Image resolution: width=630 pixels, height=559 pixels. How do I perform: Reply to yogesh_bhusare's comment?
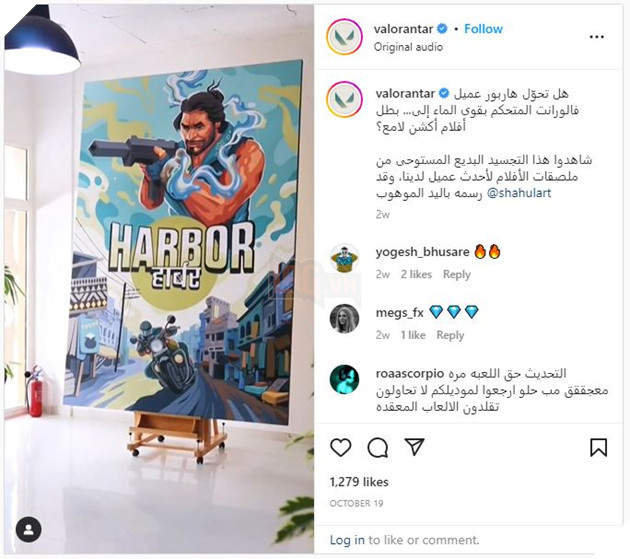[456, 274]
